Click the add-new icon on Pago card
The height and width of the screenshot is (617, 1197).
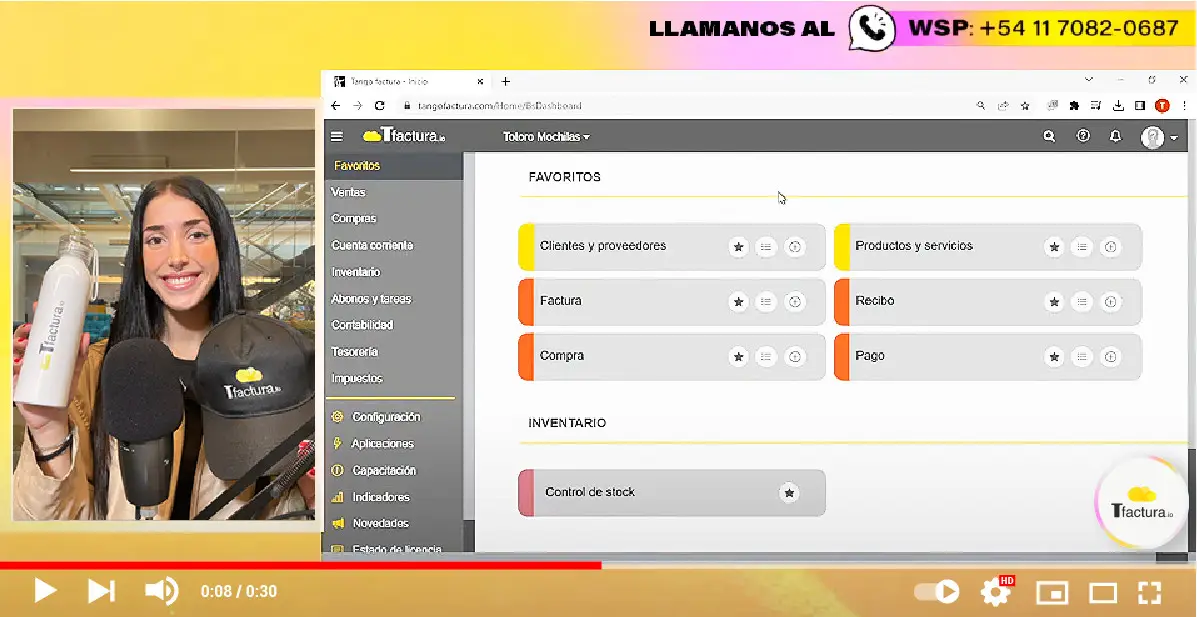1111,357
